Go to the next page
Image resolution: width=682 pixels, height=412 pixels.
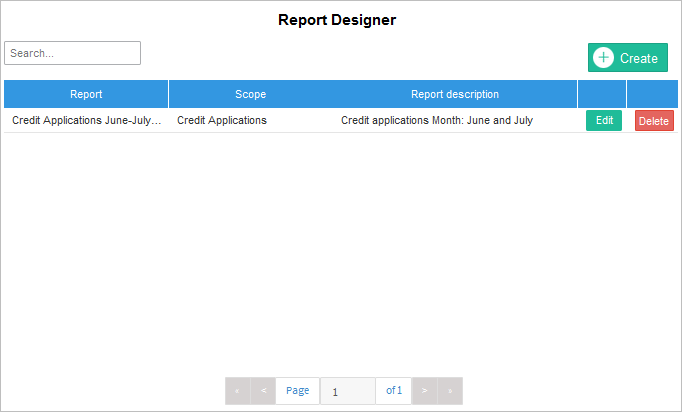point(425,391)
